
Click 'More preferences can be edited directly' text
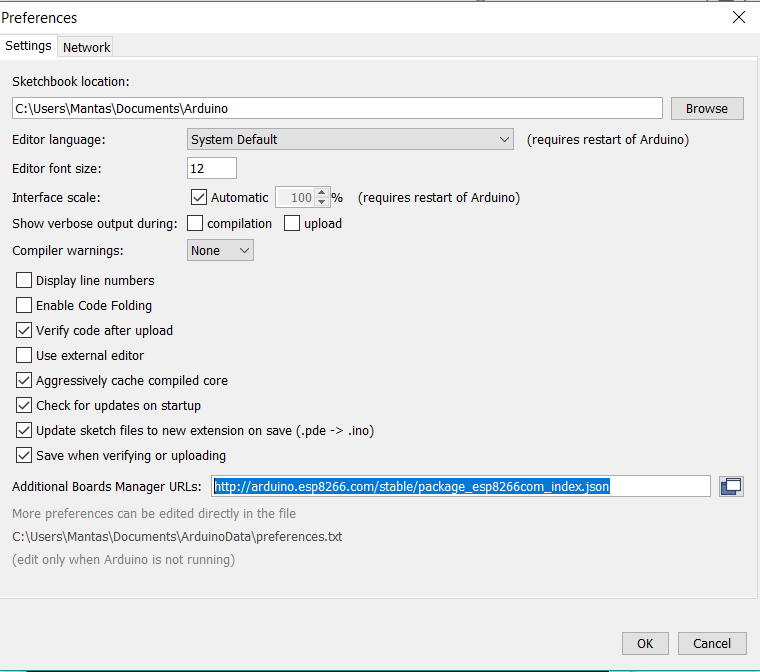(154, 513)
